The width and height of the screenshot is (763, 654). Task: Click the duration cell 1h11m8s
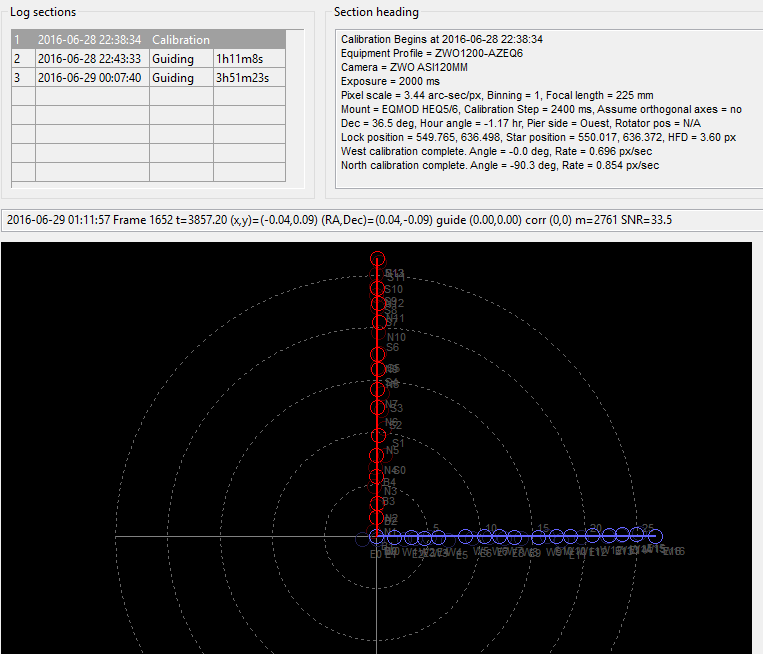(249, 59)
